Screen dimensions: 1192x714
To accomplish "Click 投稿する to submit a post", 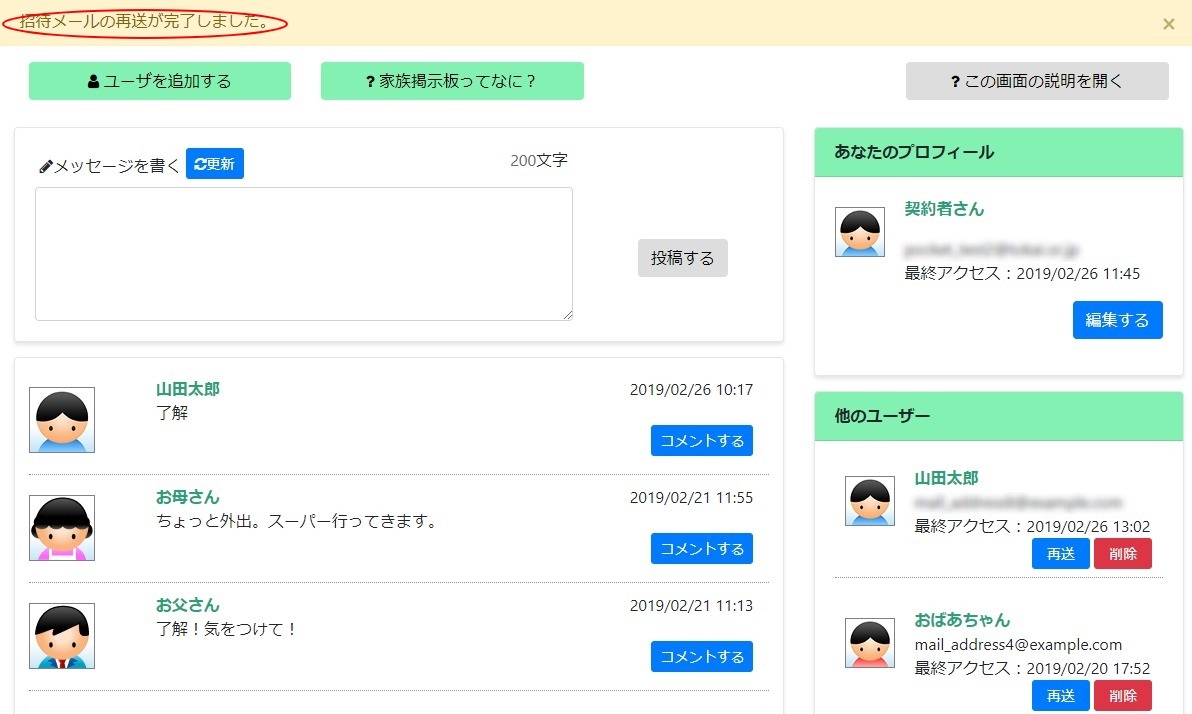I will tap(682, 258).
